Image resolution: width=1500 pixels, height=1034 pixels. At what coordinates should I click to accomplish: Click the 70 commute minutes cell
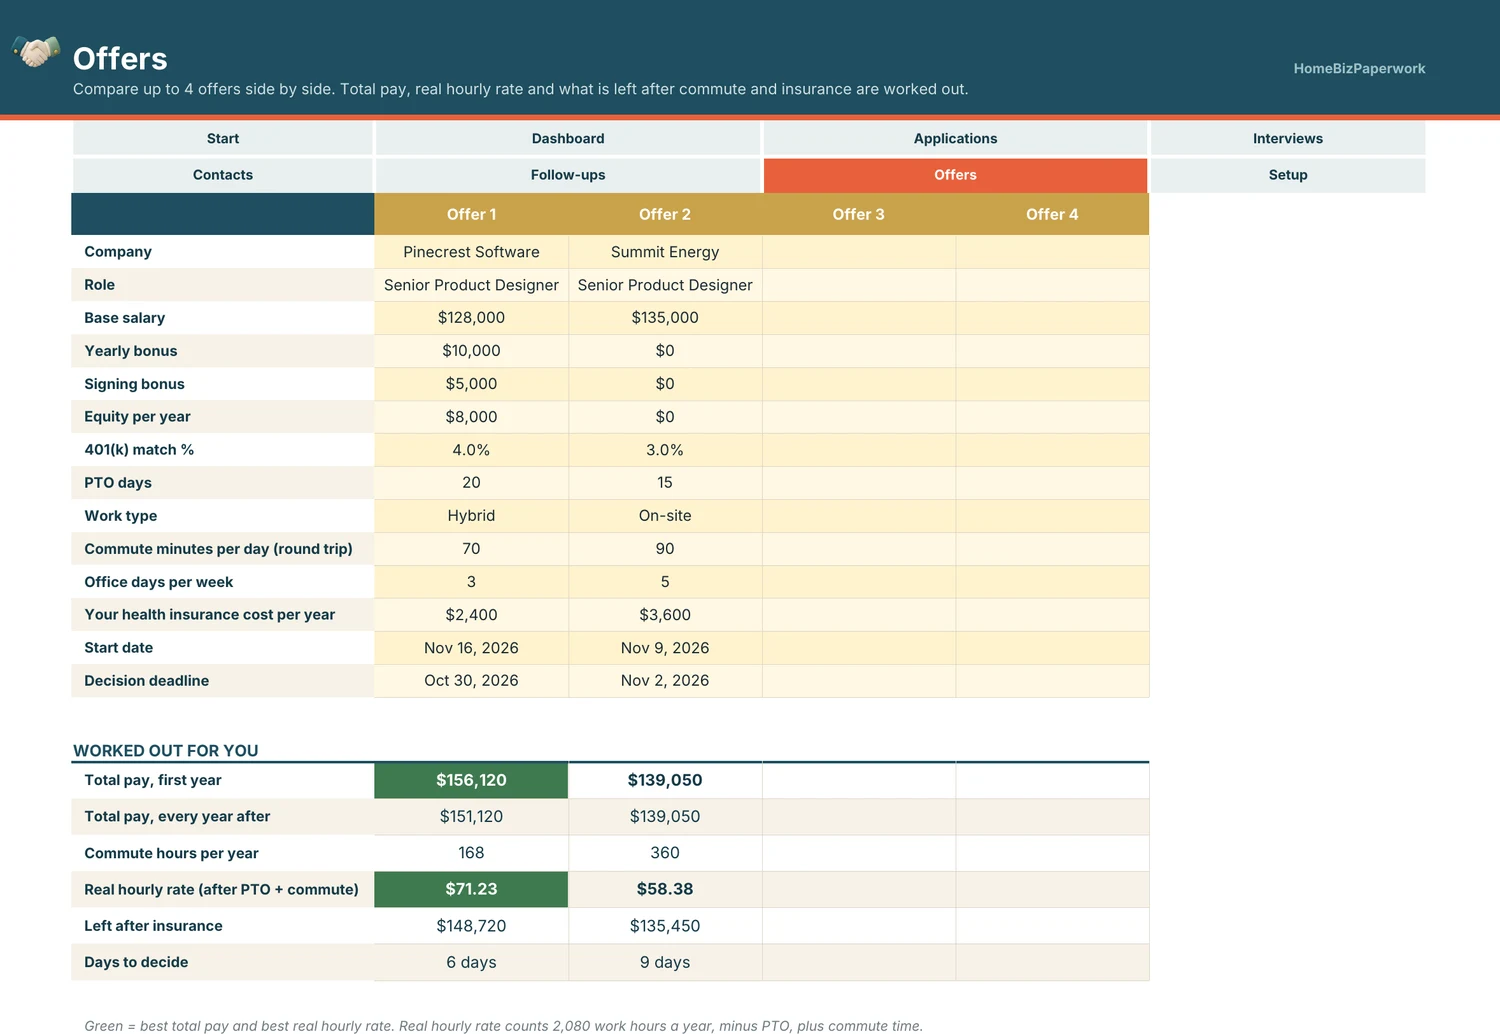471,549
